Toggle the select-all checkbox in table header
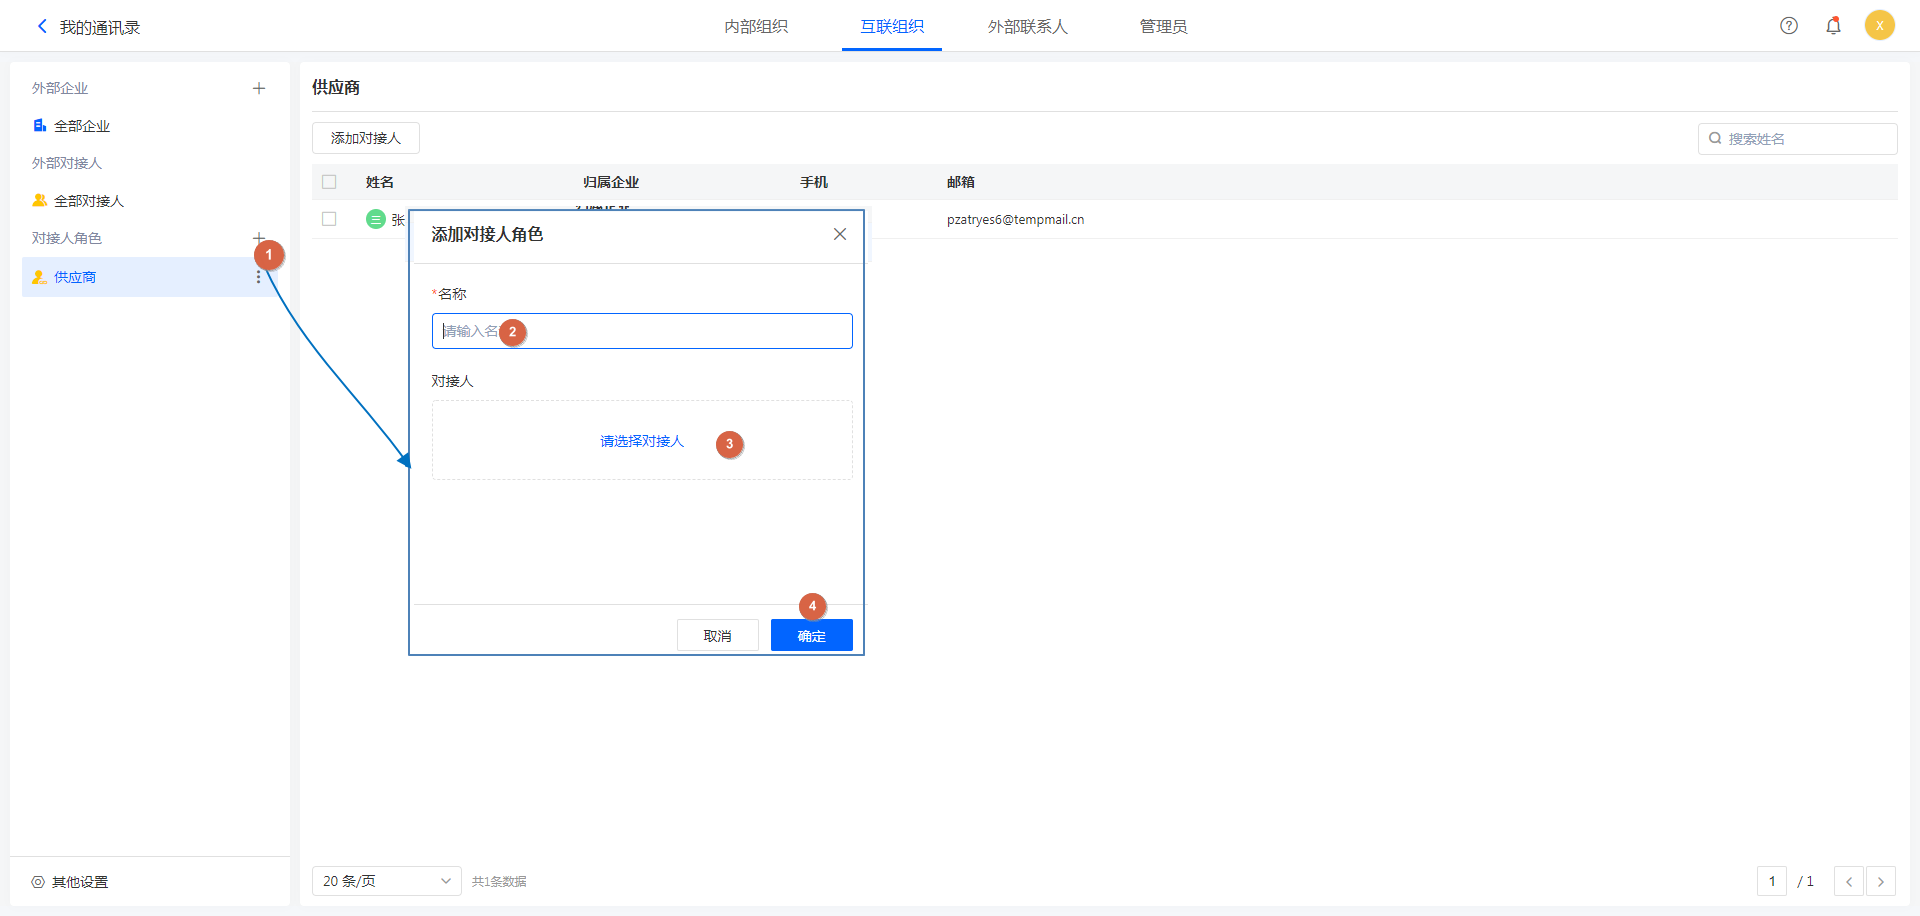Screen dimensions: 1920x916 click(329, 182)
